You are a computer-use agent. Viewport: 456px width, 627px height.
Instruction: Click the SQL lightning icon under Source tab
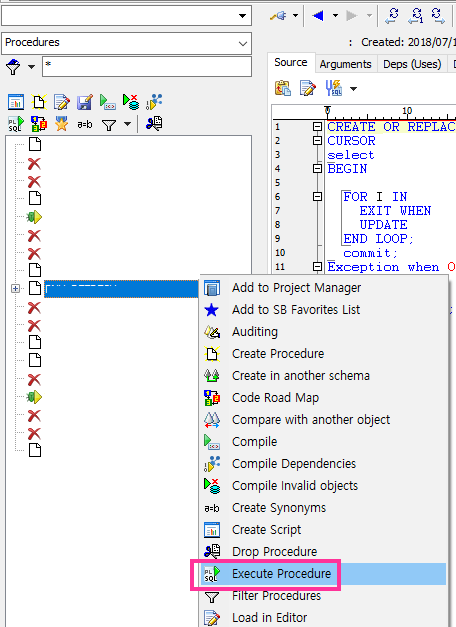(x=334, y=88)
